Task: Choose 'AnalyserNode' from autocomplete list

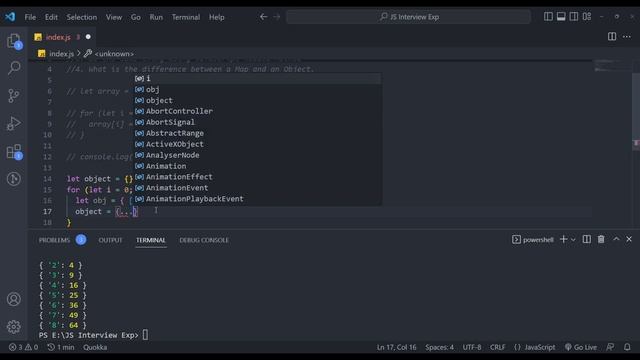Action: tap(258, 155)
